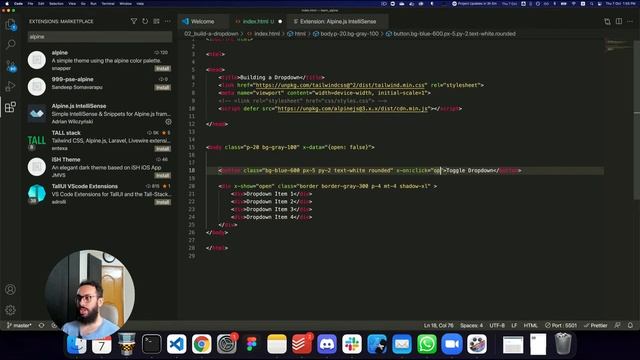This screenshot has height=360, width=640.
Task: Click the Prettier status bar item
Action: 596,325
